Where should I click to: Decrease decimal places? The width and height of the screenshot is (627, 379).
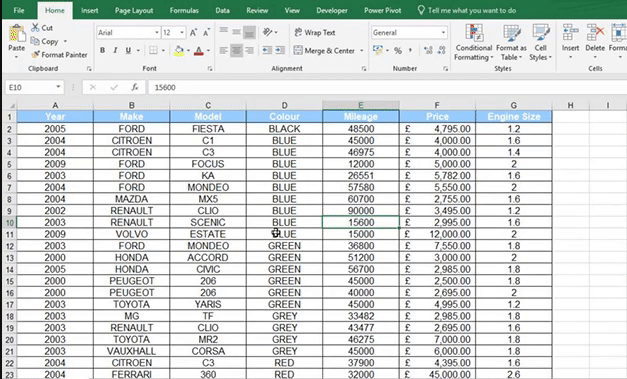click(x=441, y=50)
